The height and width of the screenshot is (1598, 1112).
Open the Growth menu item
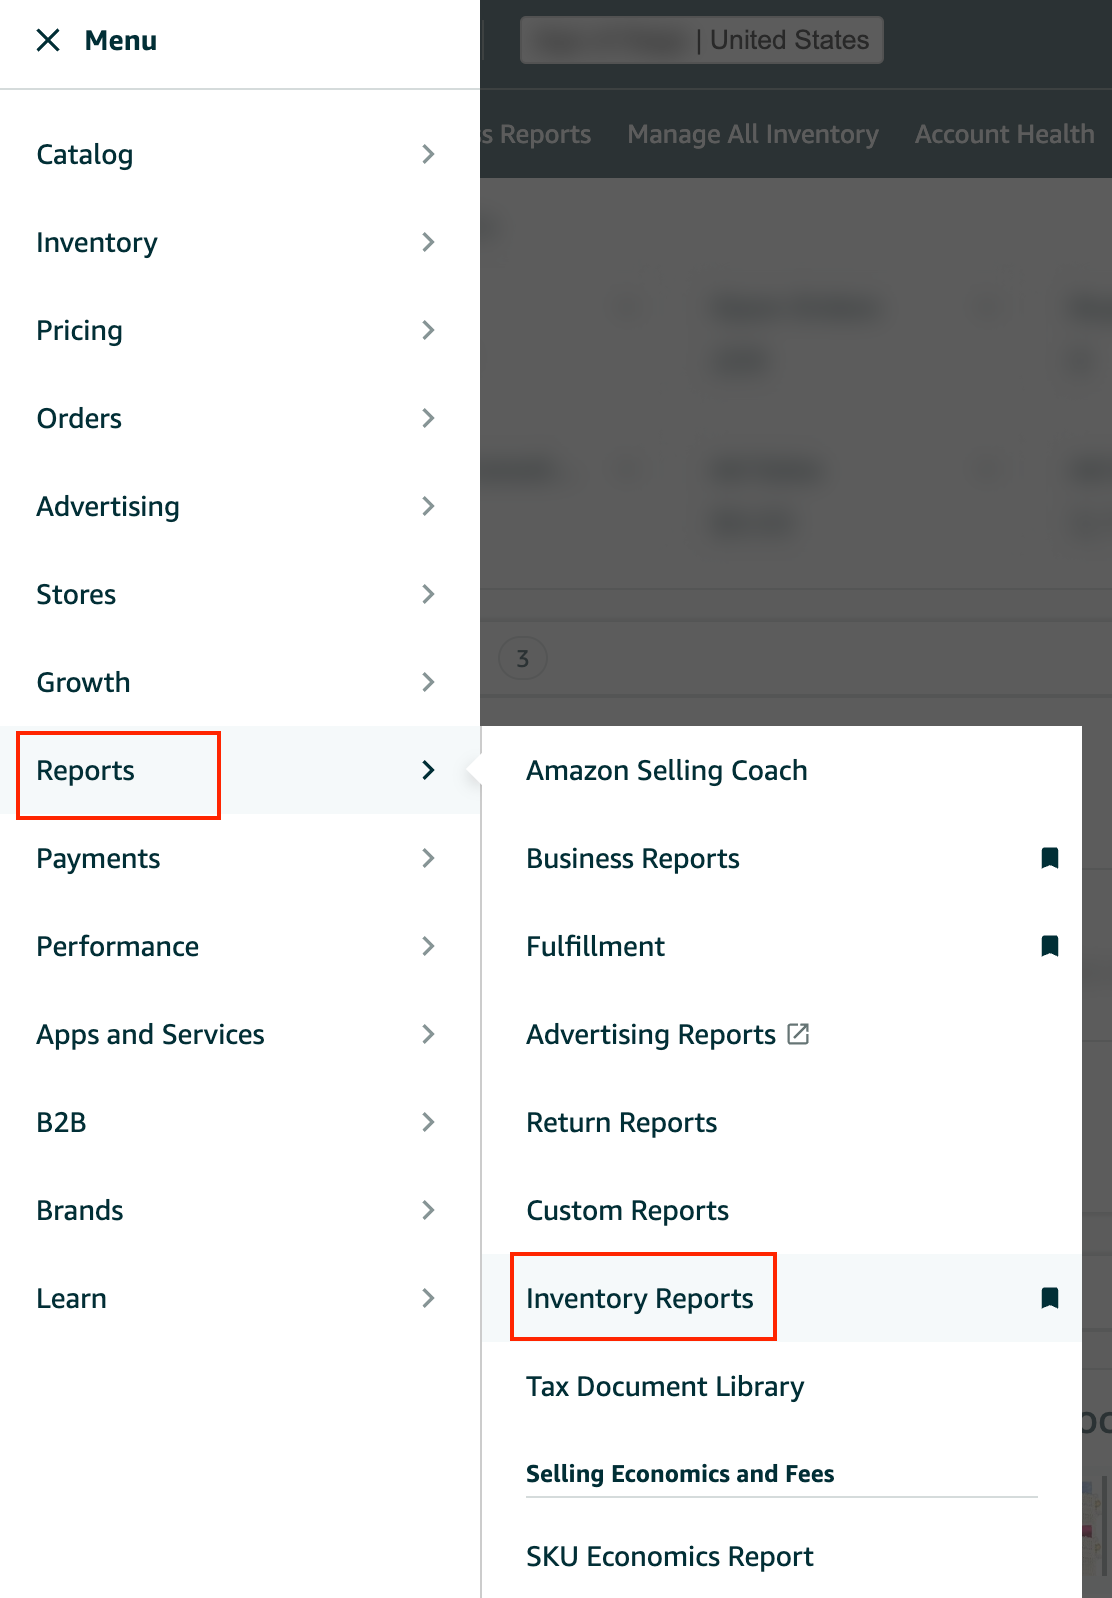coord(83,682)
